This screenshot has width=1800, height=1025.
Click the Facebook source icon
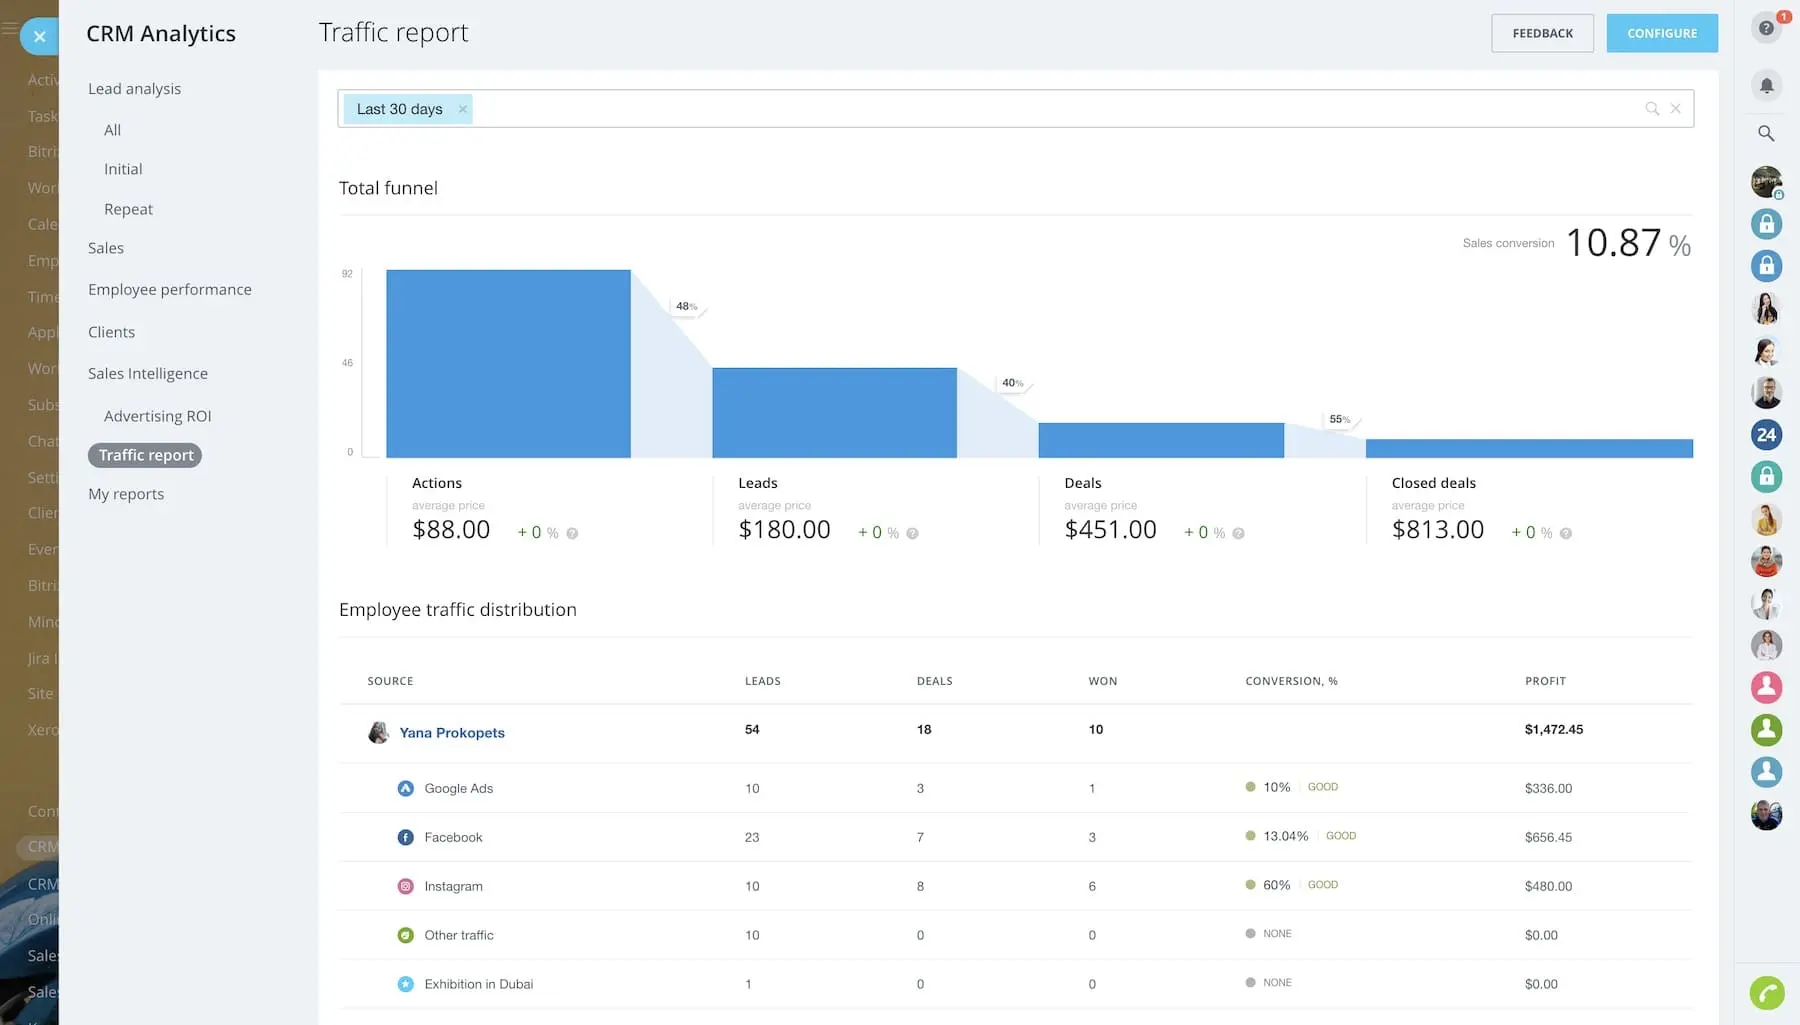pos(405,837)
